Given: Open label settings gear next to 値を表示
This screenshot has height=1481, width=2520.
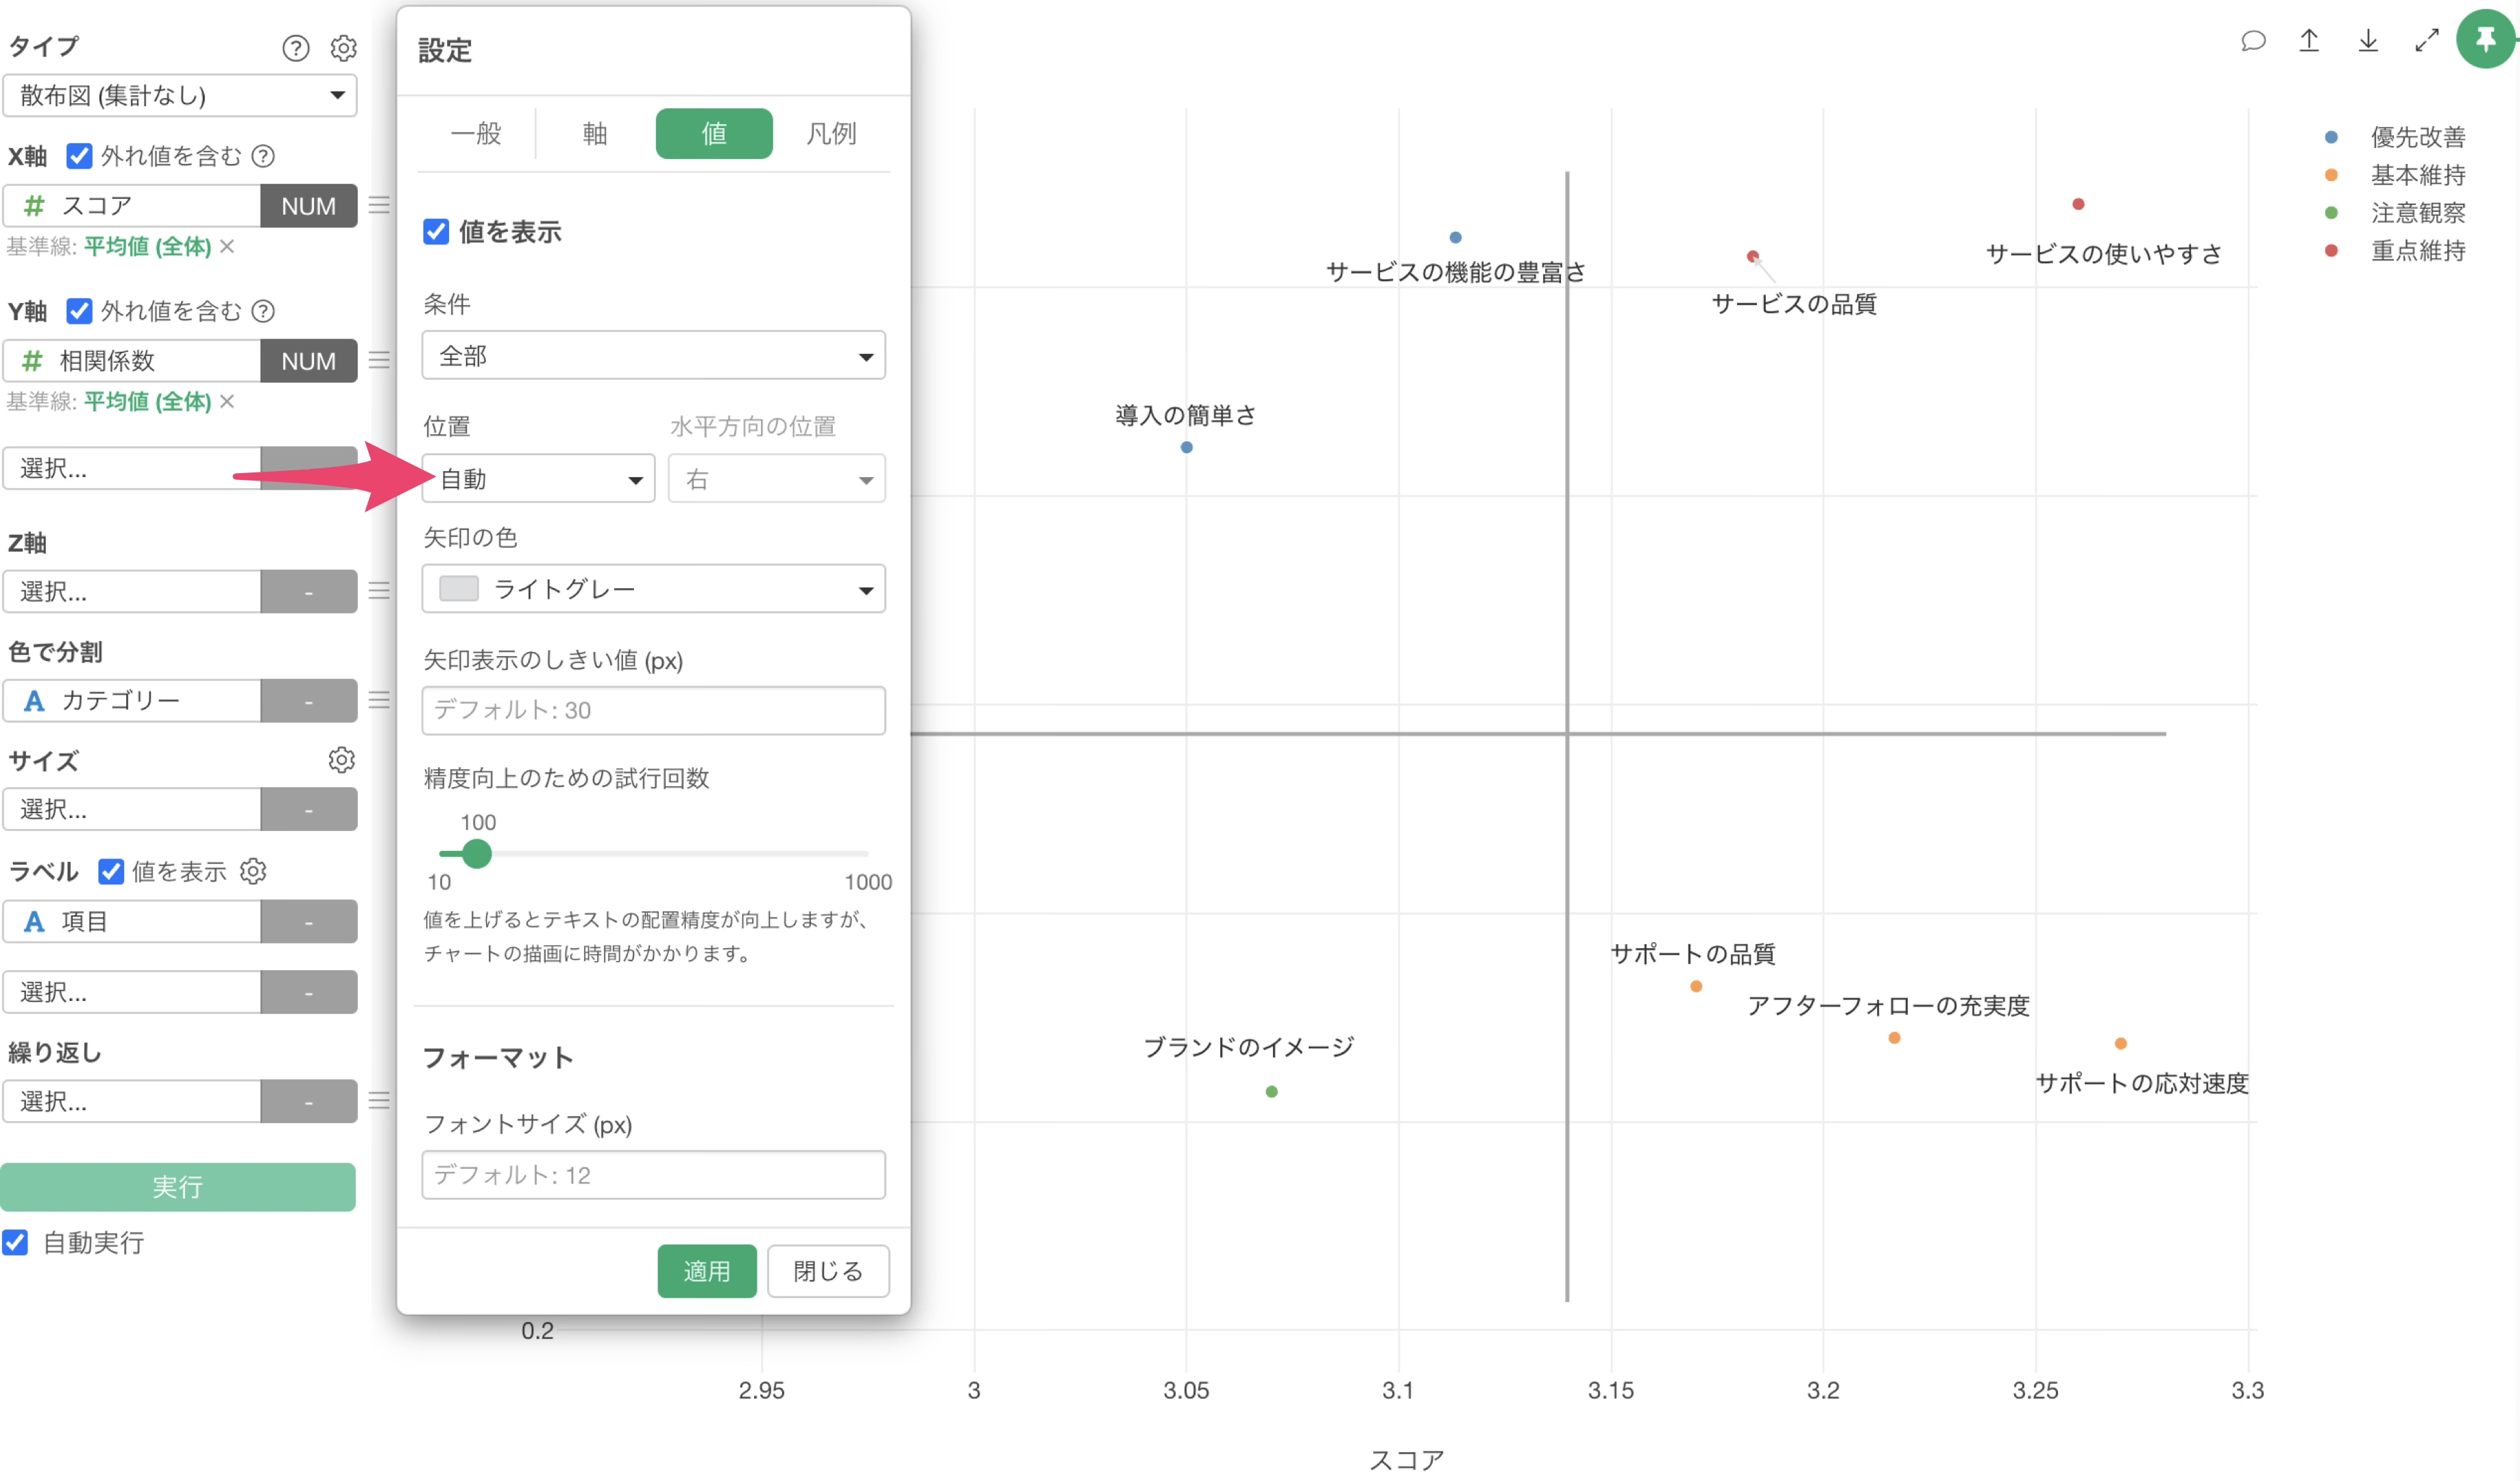Looking at the screenshot, I should [254, 871].
